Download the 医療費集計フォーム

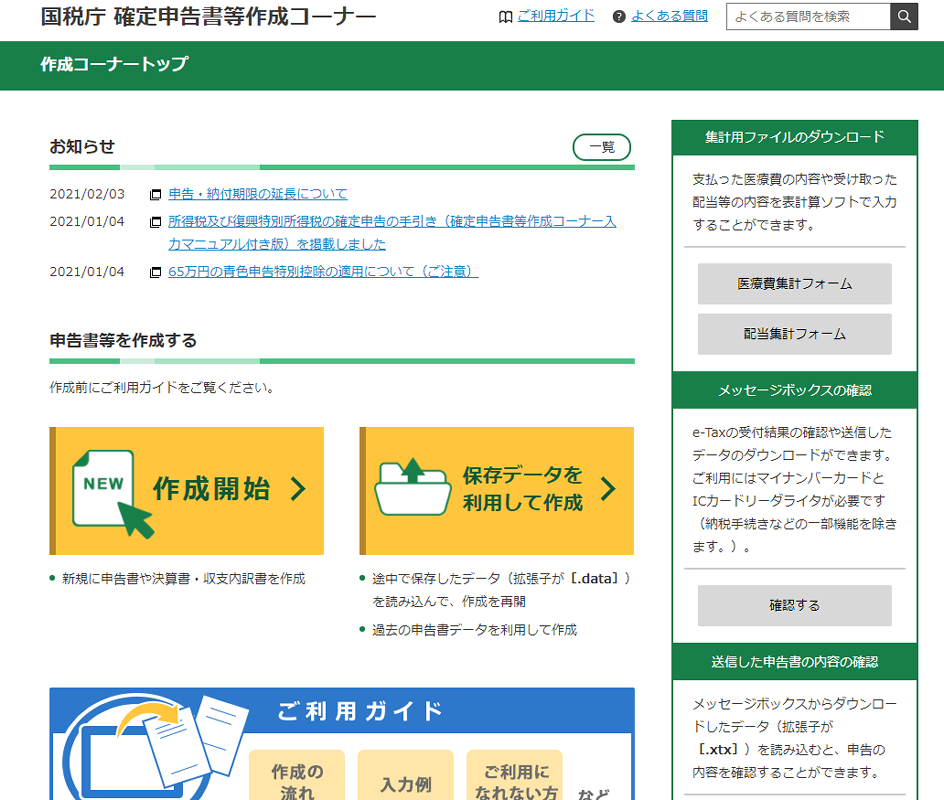coord(794,284)
